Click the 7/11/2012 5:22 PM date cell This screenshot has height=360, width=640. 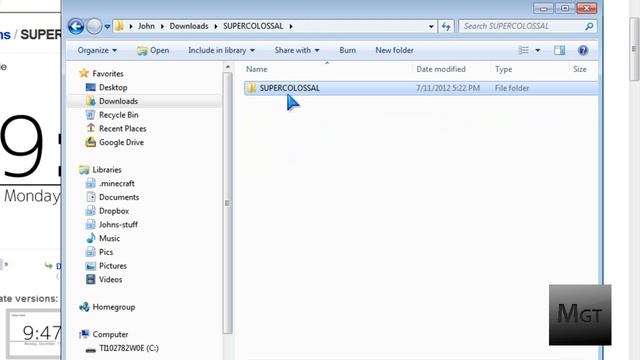(x=448, y=88)
